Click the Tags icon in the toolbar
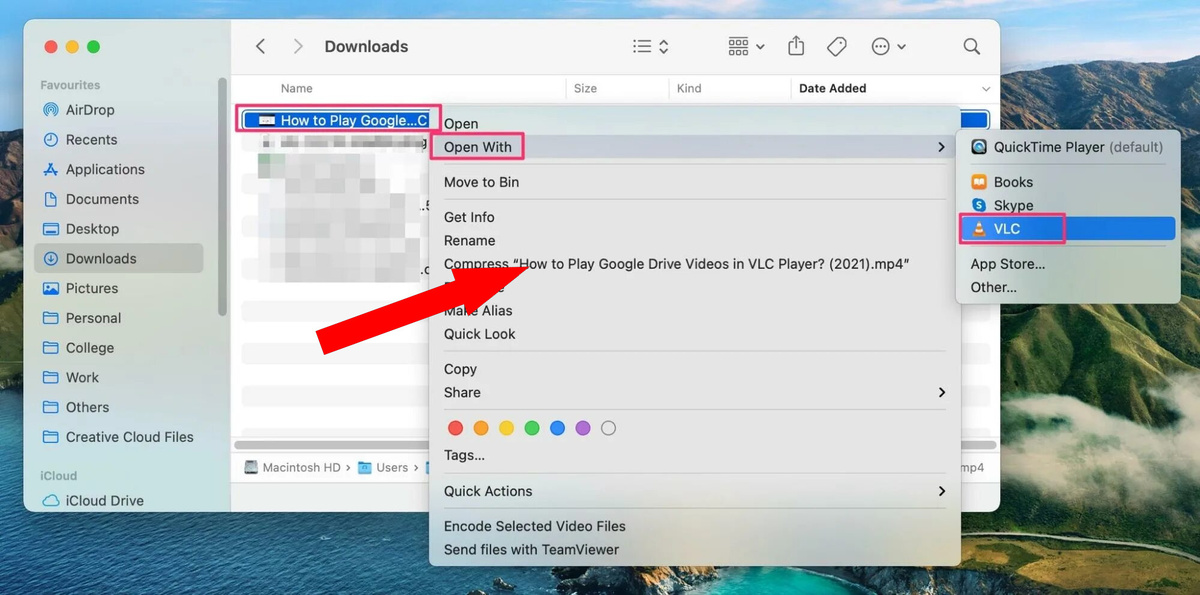The height and width of the screenshot is (595, 1200). [x=837, y=46]
